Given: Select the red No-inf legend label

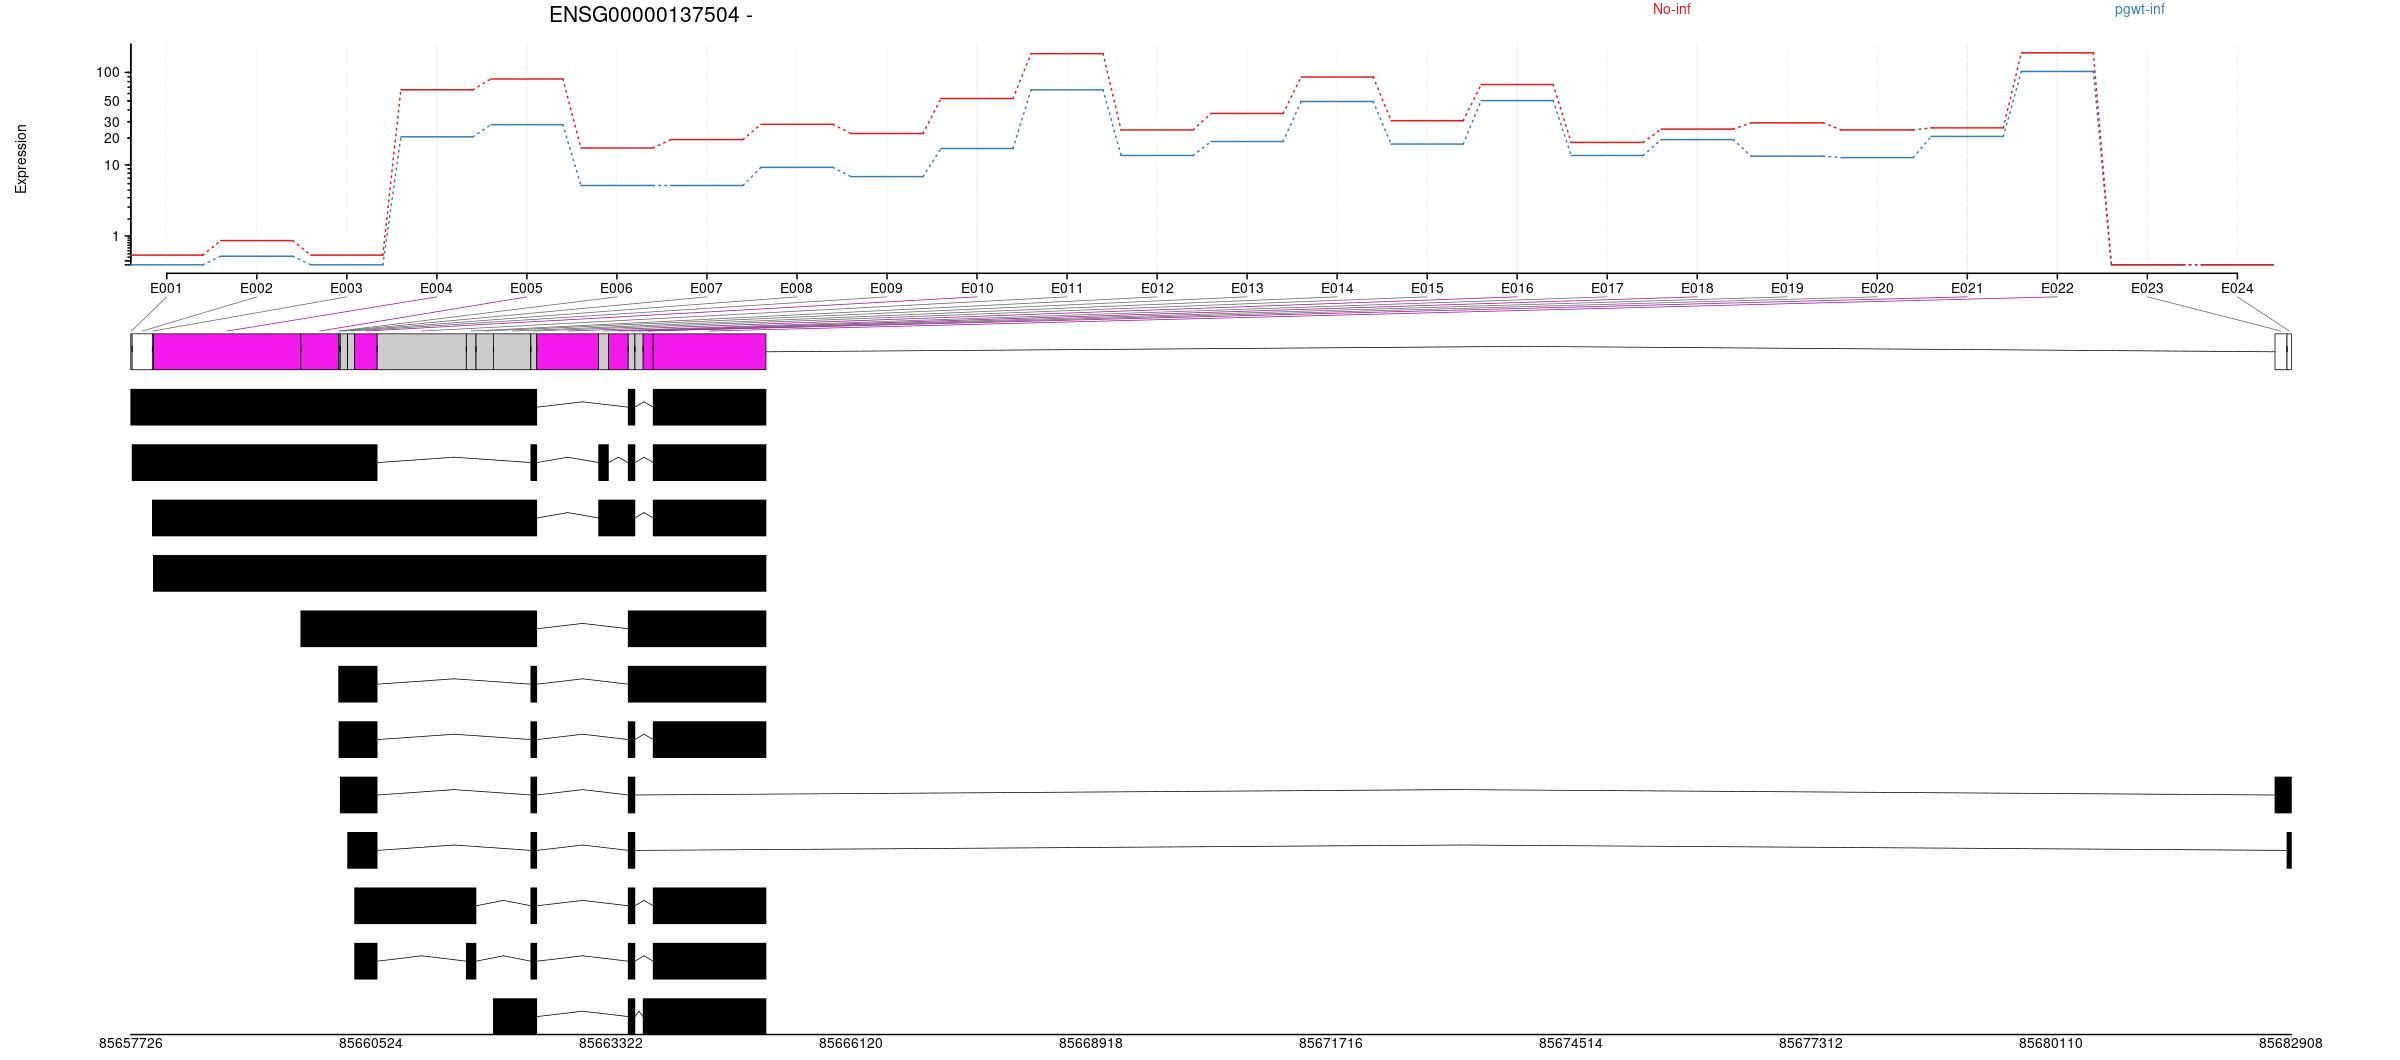Looking at the screenshot, I should click(x=1671, y=10).
